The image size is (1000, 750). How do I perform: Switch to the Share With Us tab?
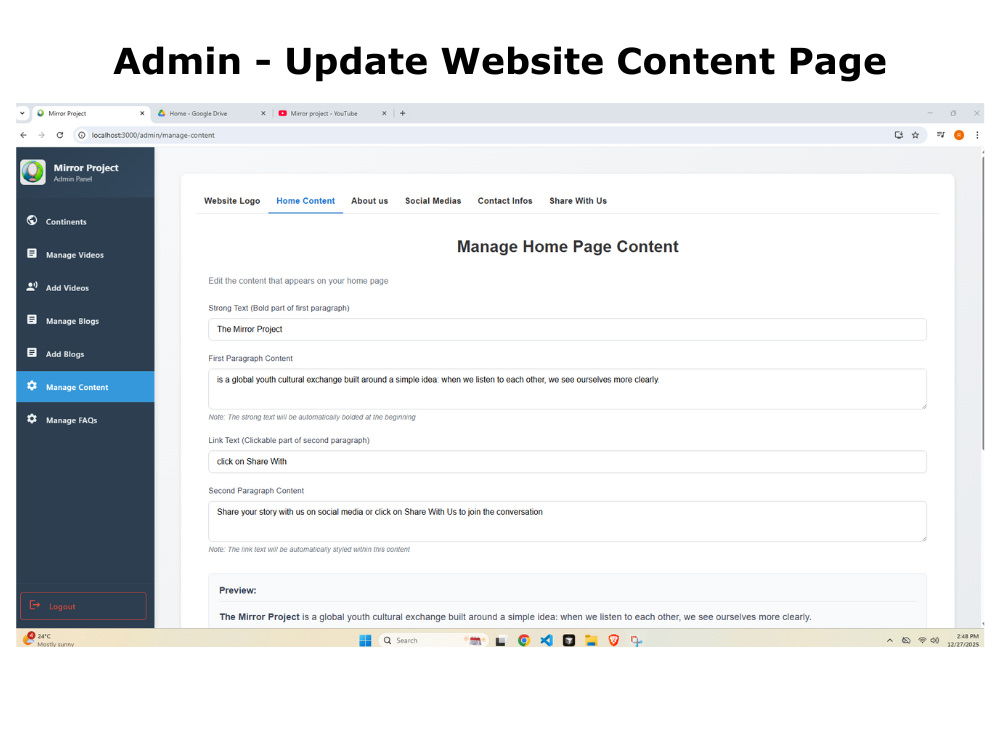(x=578, y=201)
